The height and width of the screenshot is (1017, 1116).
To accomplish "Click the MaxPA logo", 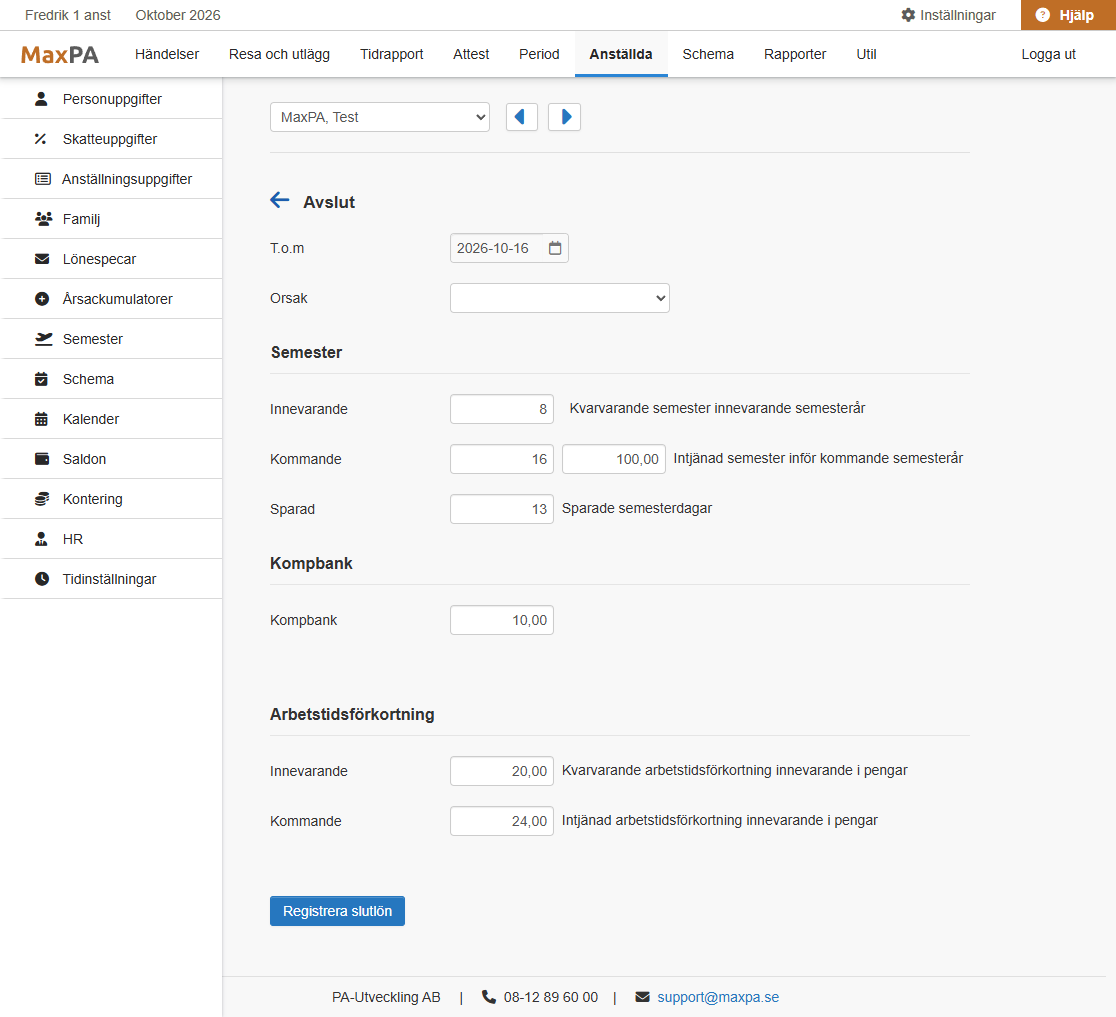I will [60, 55].
